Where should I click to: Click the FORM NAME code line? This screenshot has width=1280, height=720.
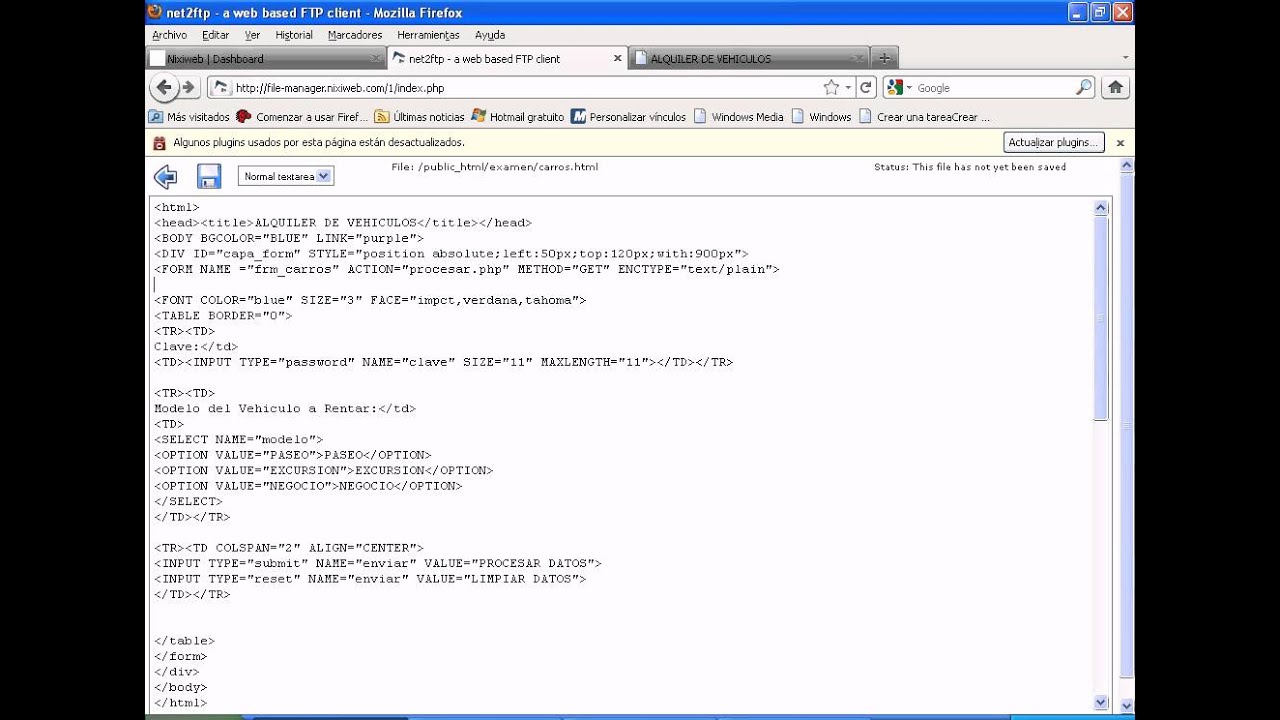pos(466,269)
